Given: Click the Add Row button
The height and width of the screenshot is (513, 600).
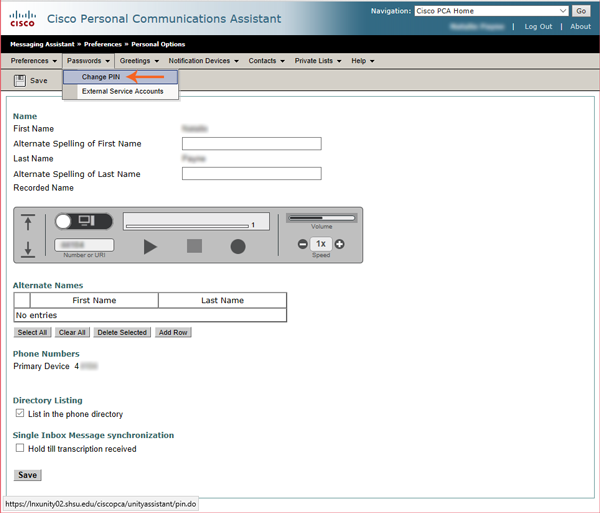Looking at the screenshot, I should point(172,332).
